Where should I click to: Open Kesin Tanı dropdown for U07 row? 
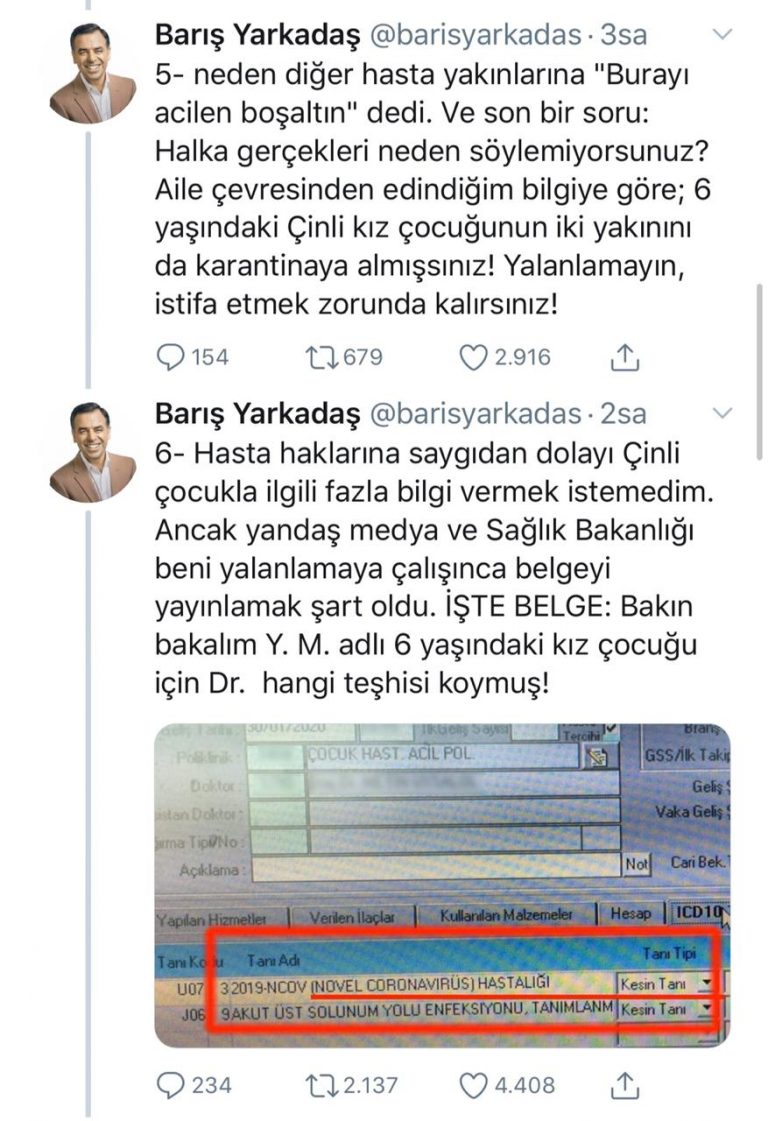[707, 983]
